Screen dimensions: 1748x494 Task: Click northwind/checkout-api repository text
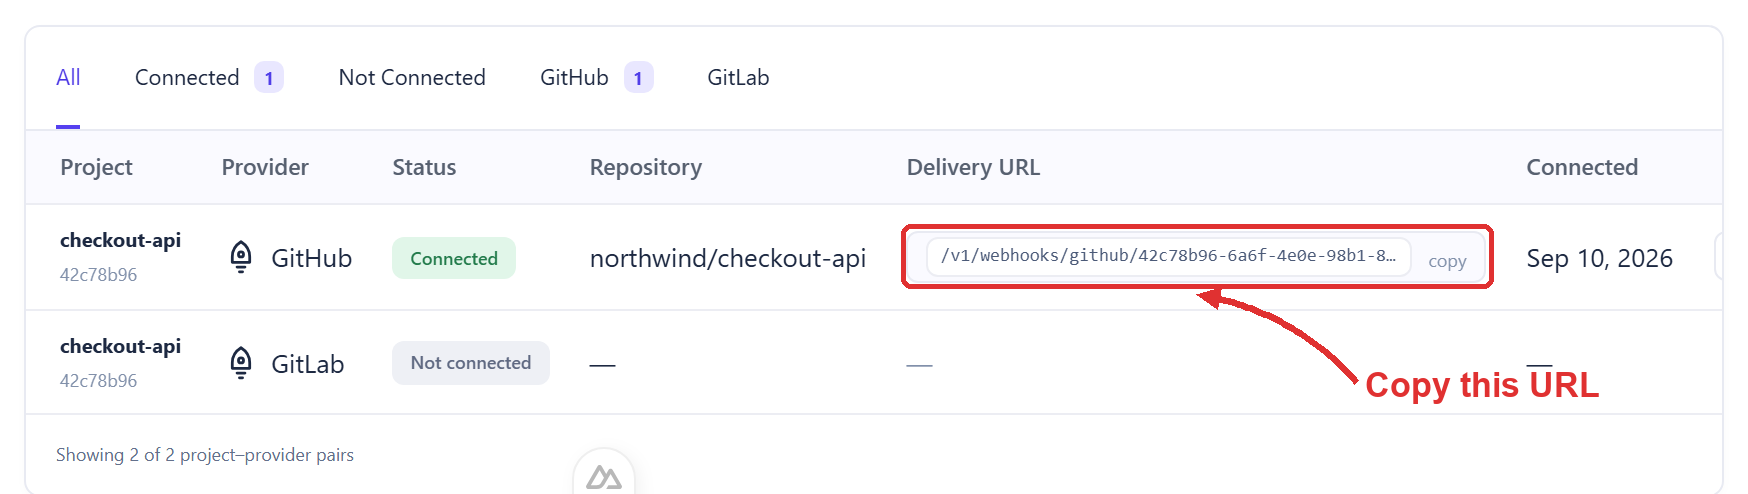tap(728, 259)
